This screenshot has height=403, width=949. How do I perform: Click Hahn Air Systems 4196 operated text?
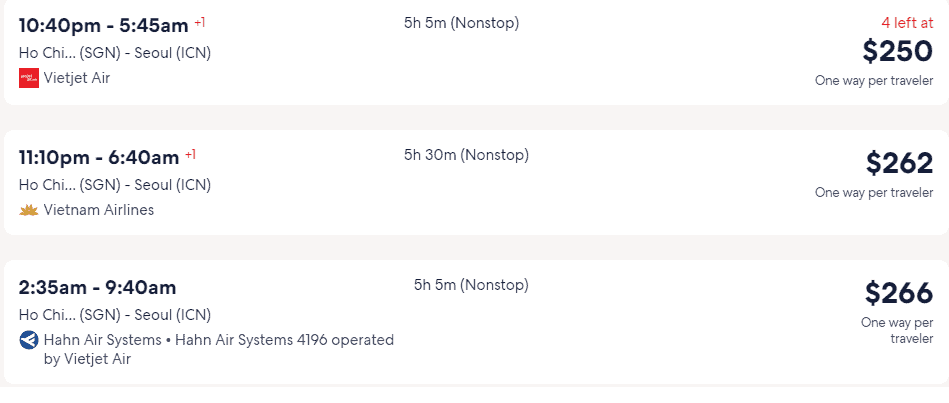click(284, 340)
